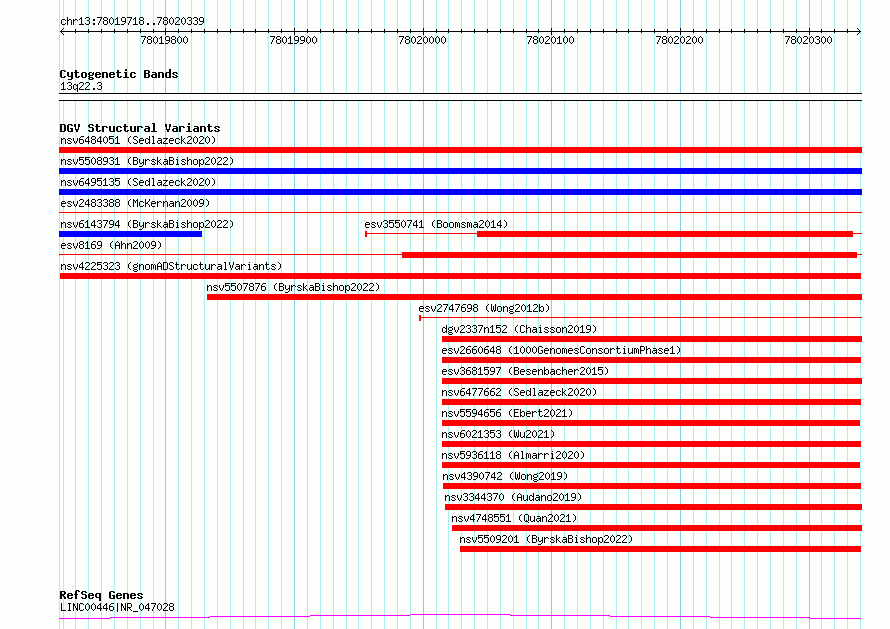Screen dimensions: 890x629
Task: Open variant nsv5507876 (ByrskaBishop2022)
Action: pyautogui.click(x=293, y=287)
